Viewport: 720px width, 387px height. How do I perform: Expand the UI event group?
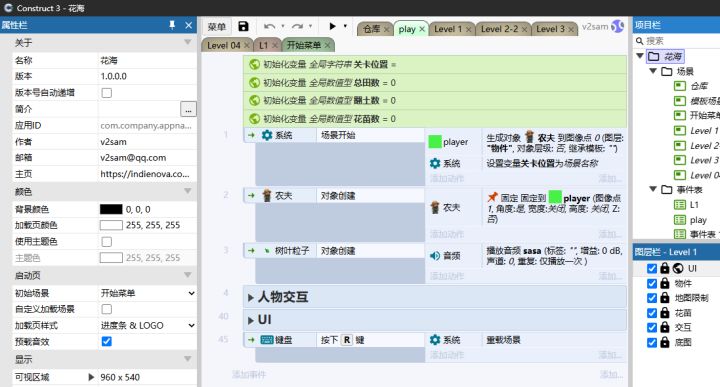tap(250, 320)
